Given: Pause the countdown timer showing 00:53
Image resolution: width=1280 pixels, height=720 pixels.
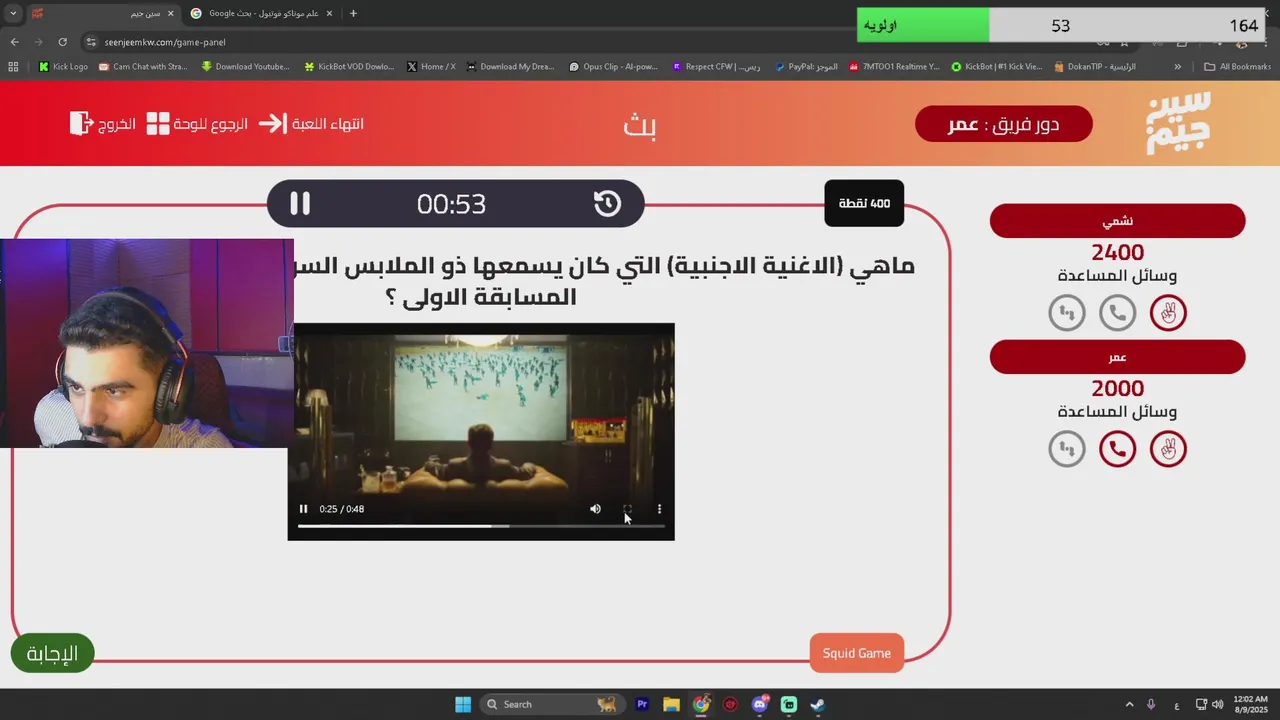Looking at the screenshot, I should [x=300, y=204].
